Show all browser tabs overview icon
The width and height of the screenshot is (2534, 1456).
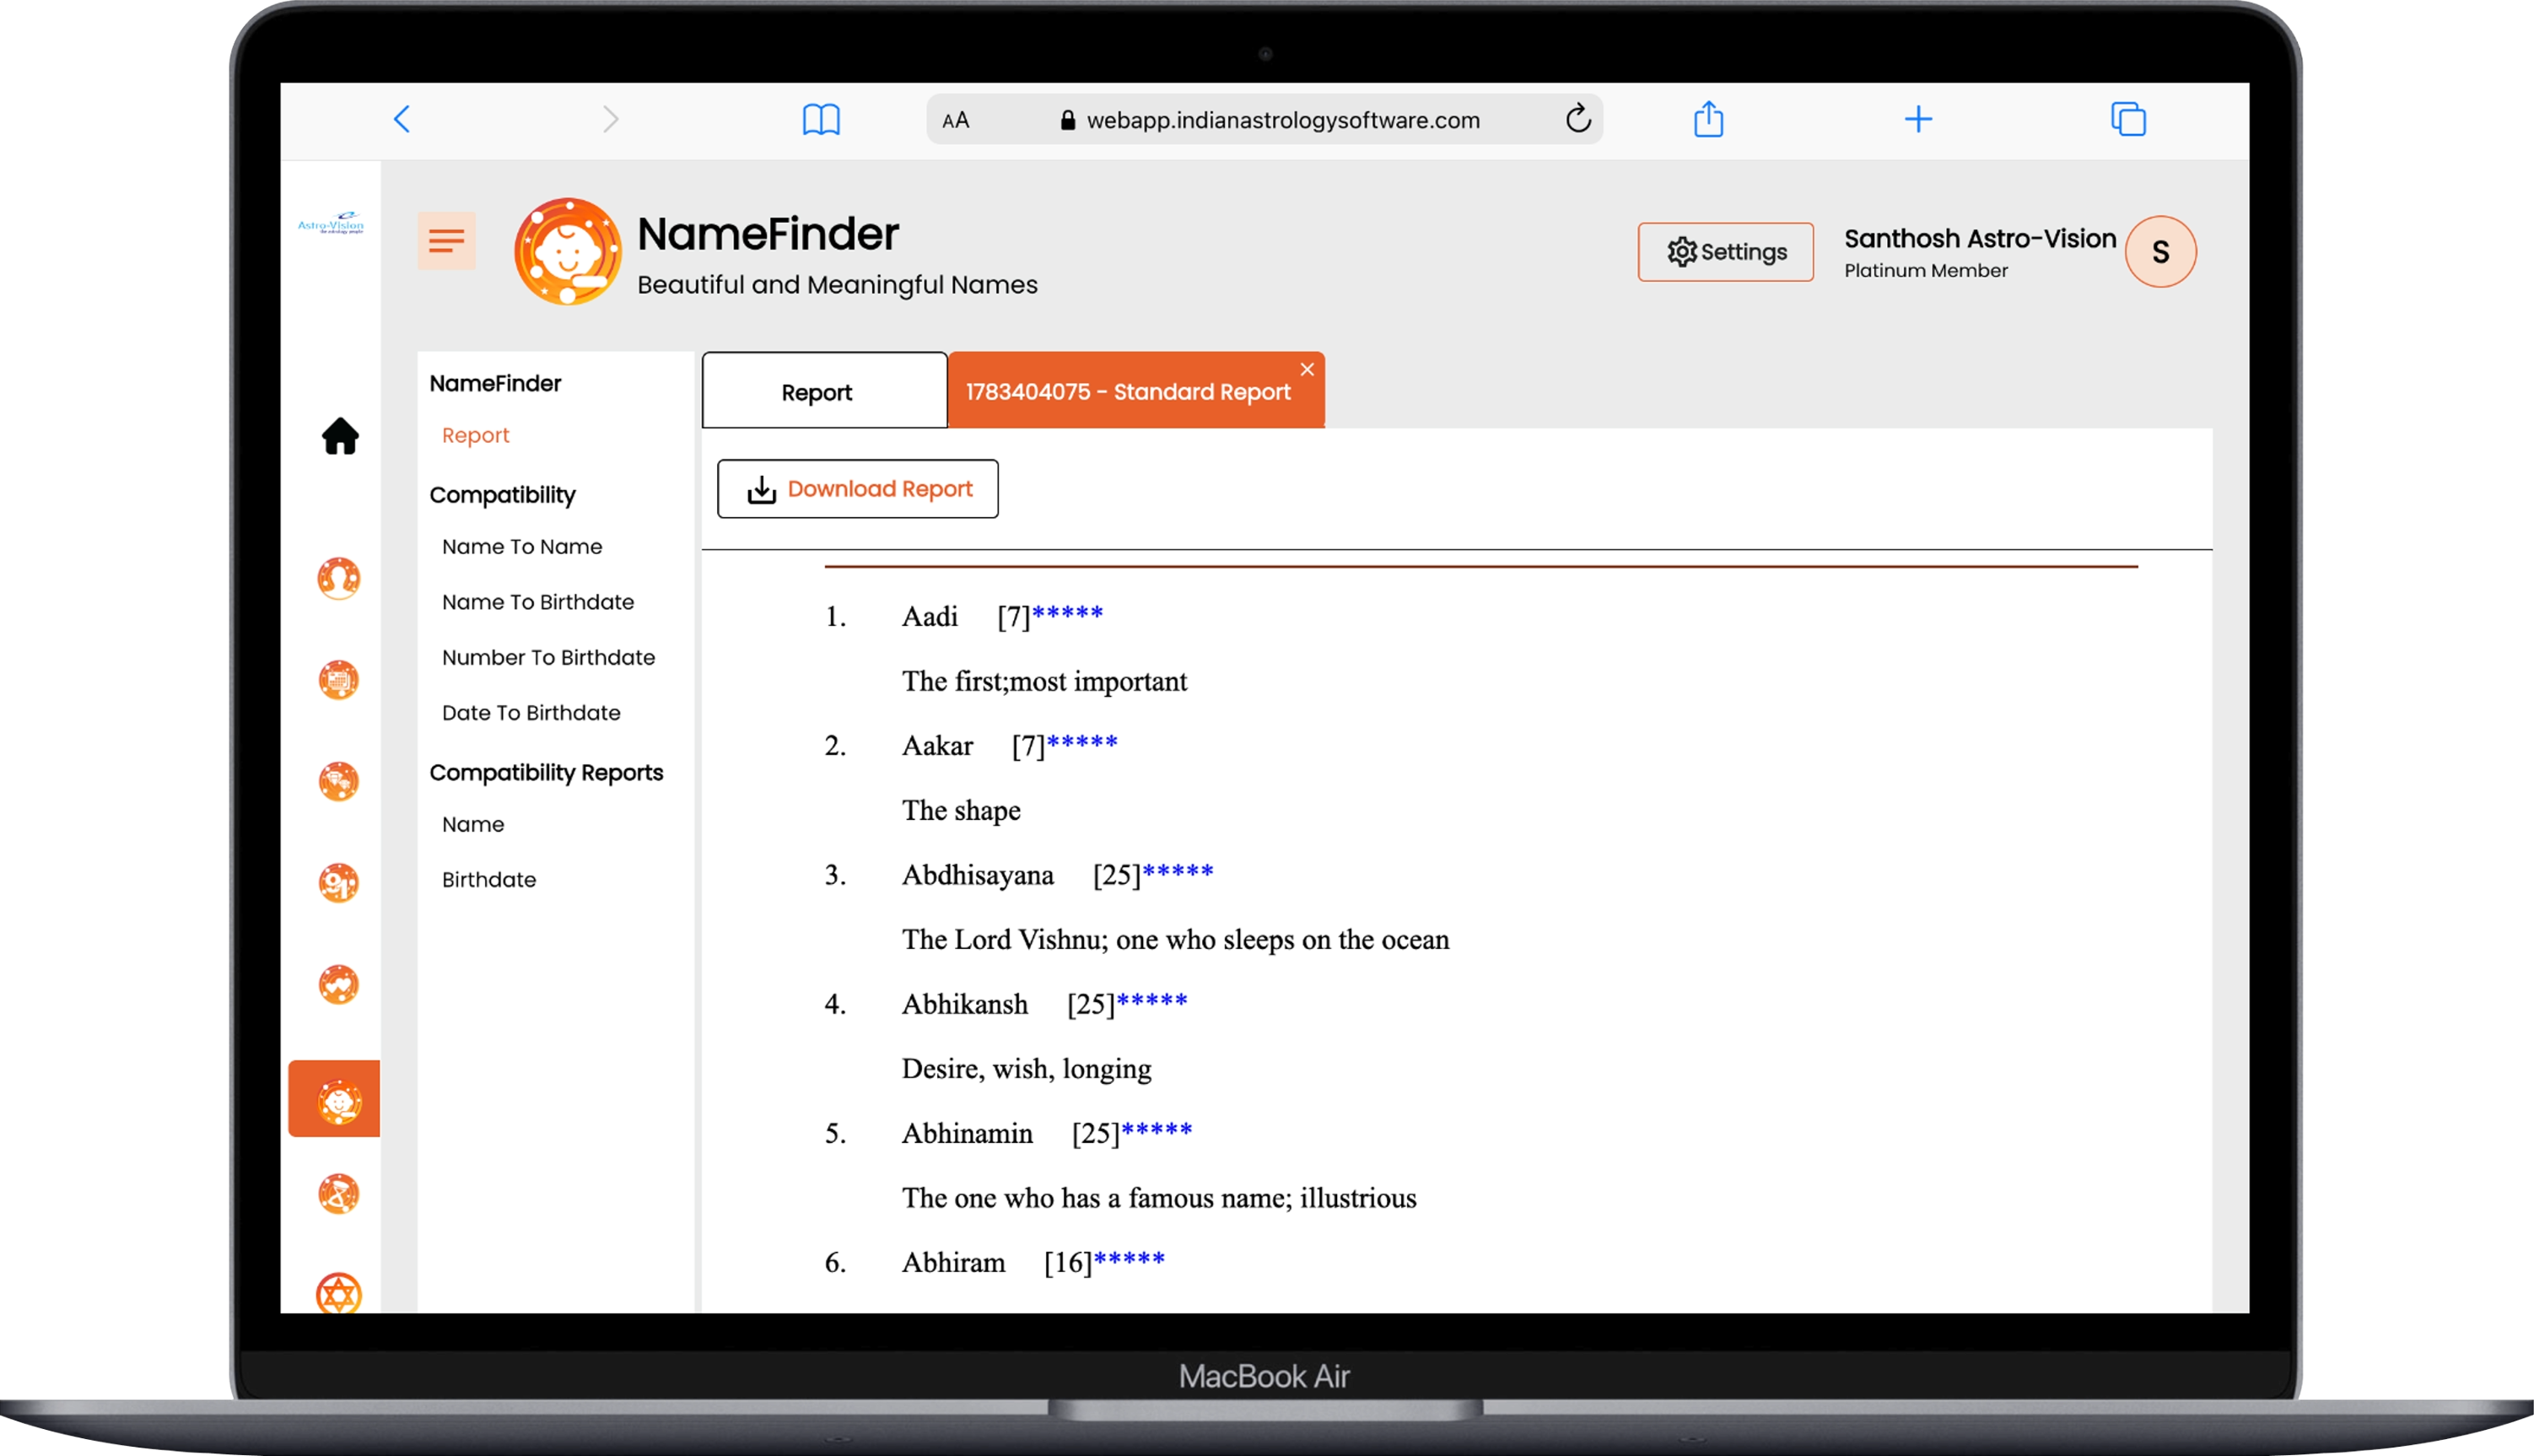[2128, 119]
